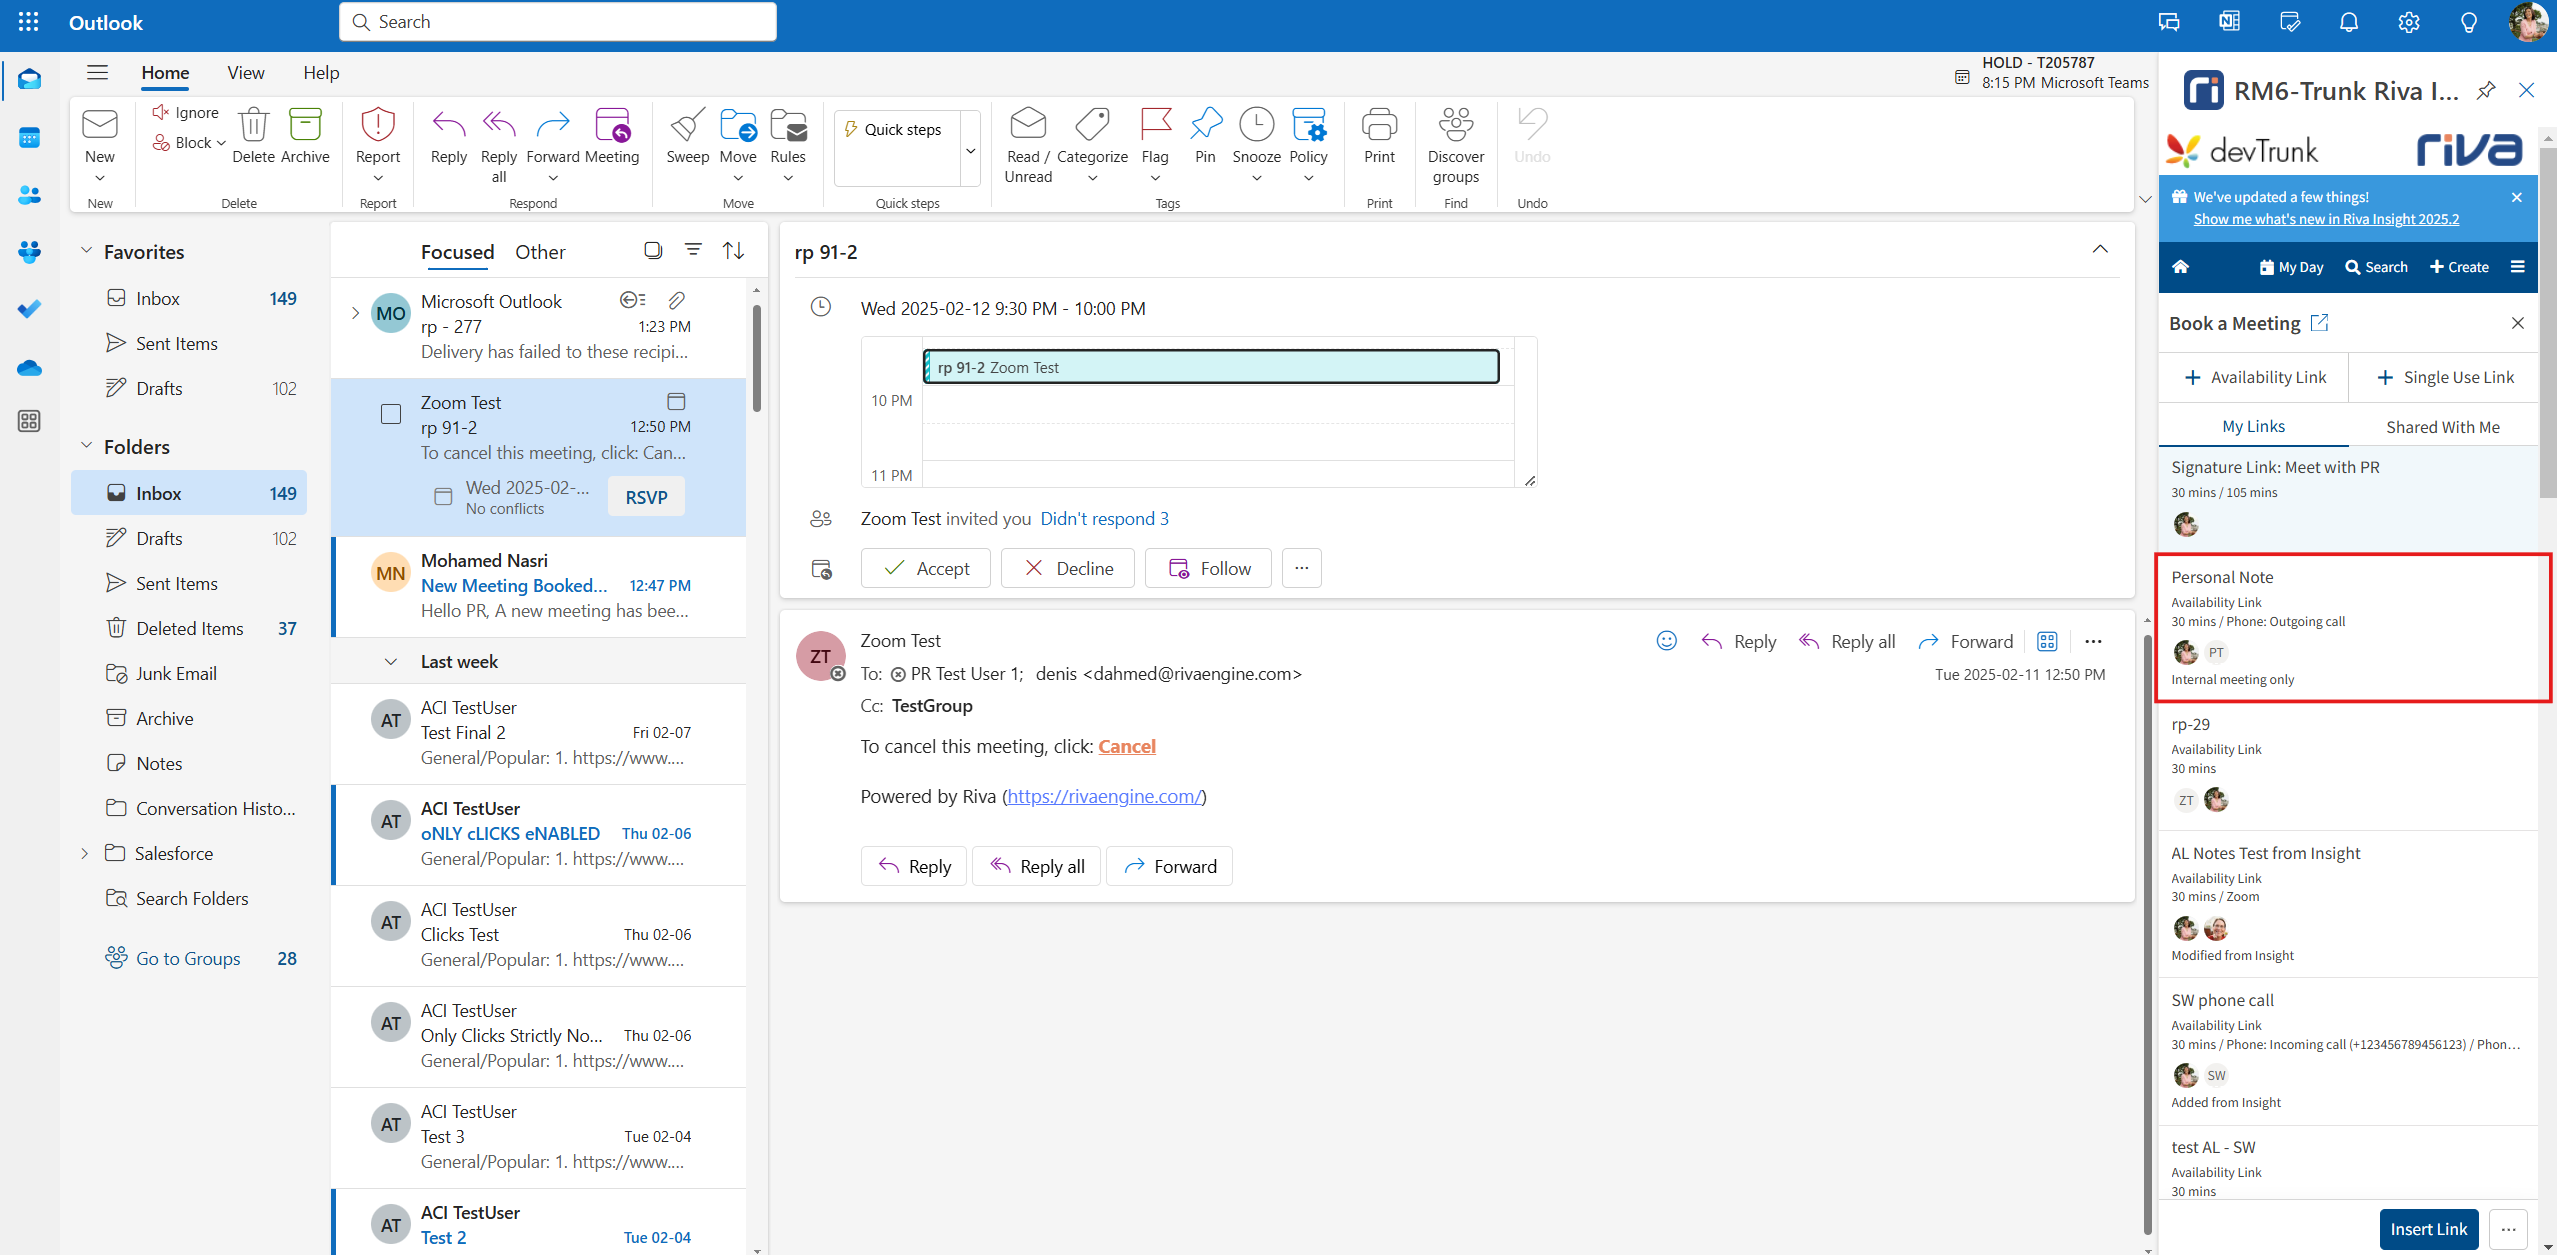Open settings gear in top bar
2557x1255 pixels.
point(2408,22)
